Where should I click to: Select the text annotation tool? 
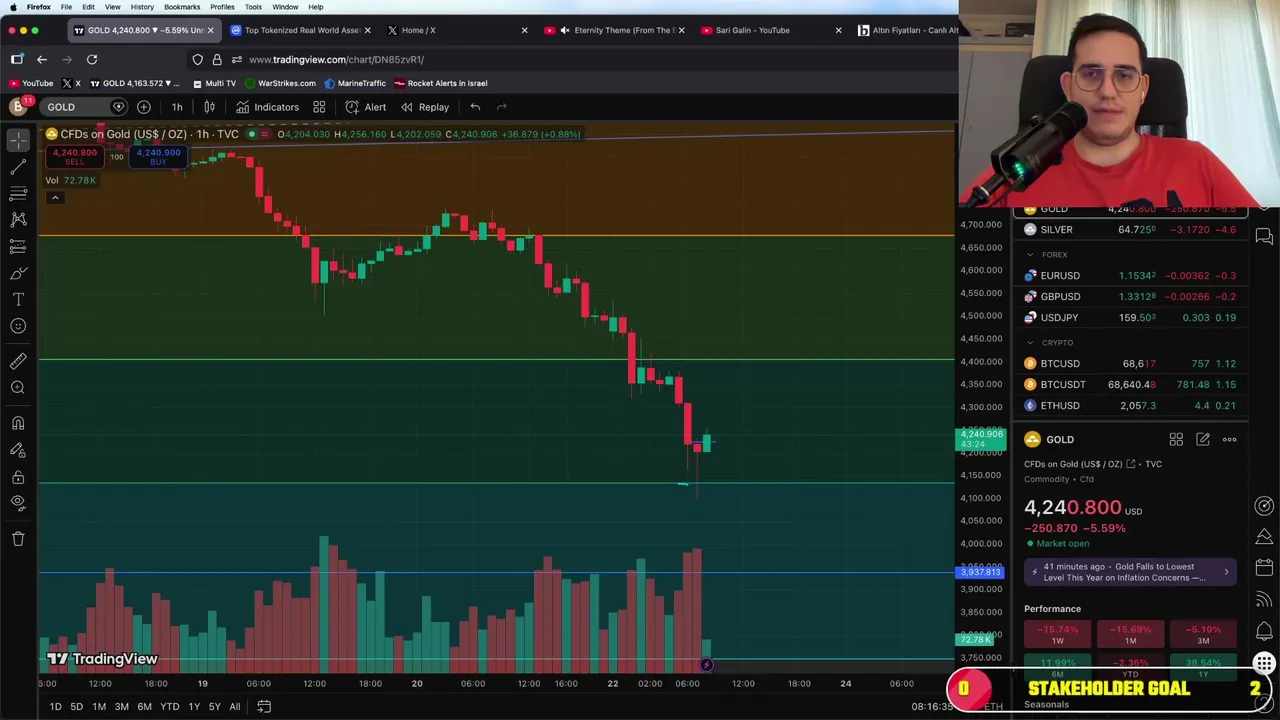coord(18,299)
